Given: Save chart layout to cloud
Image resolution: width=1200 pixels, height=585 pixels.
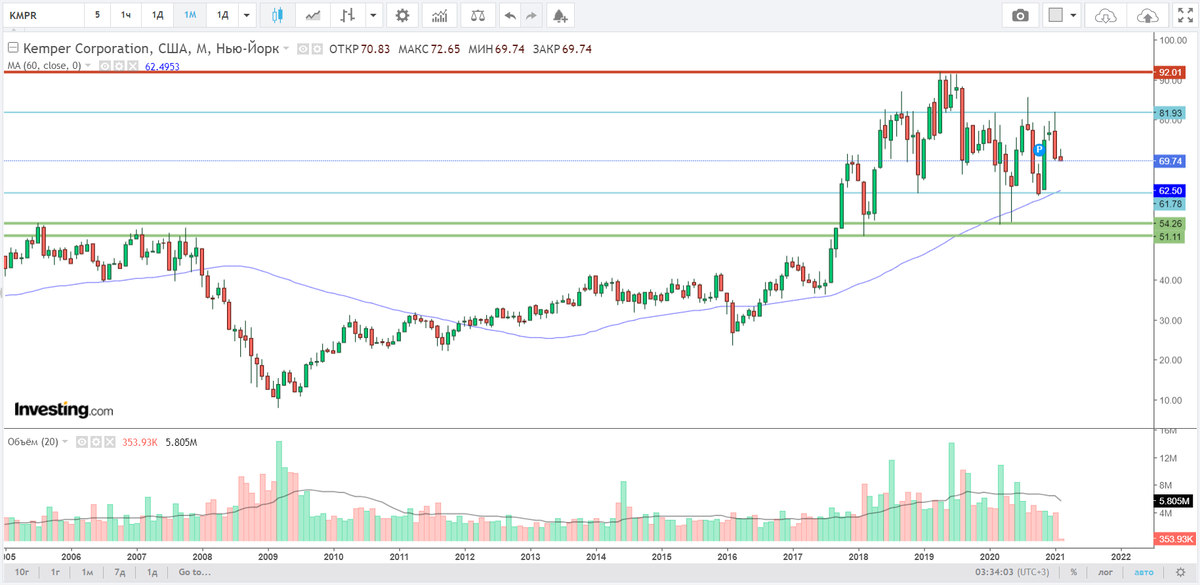Looking at the screenshot, I should coord(1148,15).
